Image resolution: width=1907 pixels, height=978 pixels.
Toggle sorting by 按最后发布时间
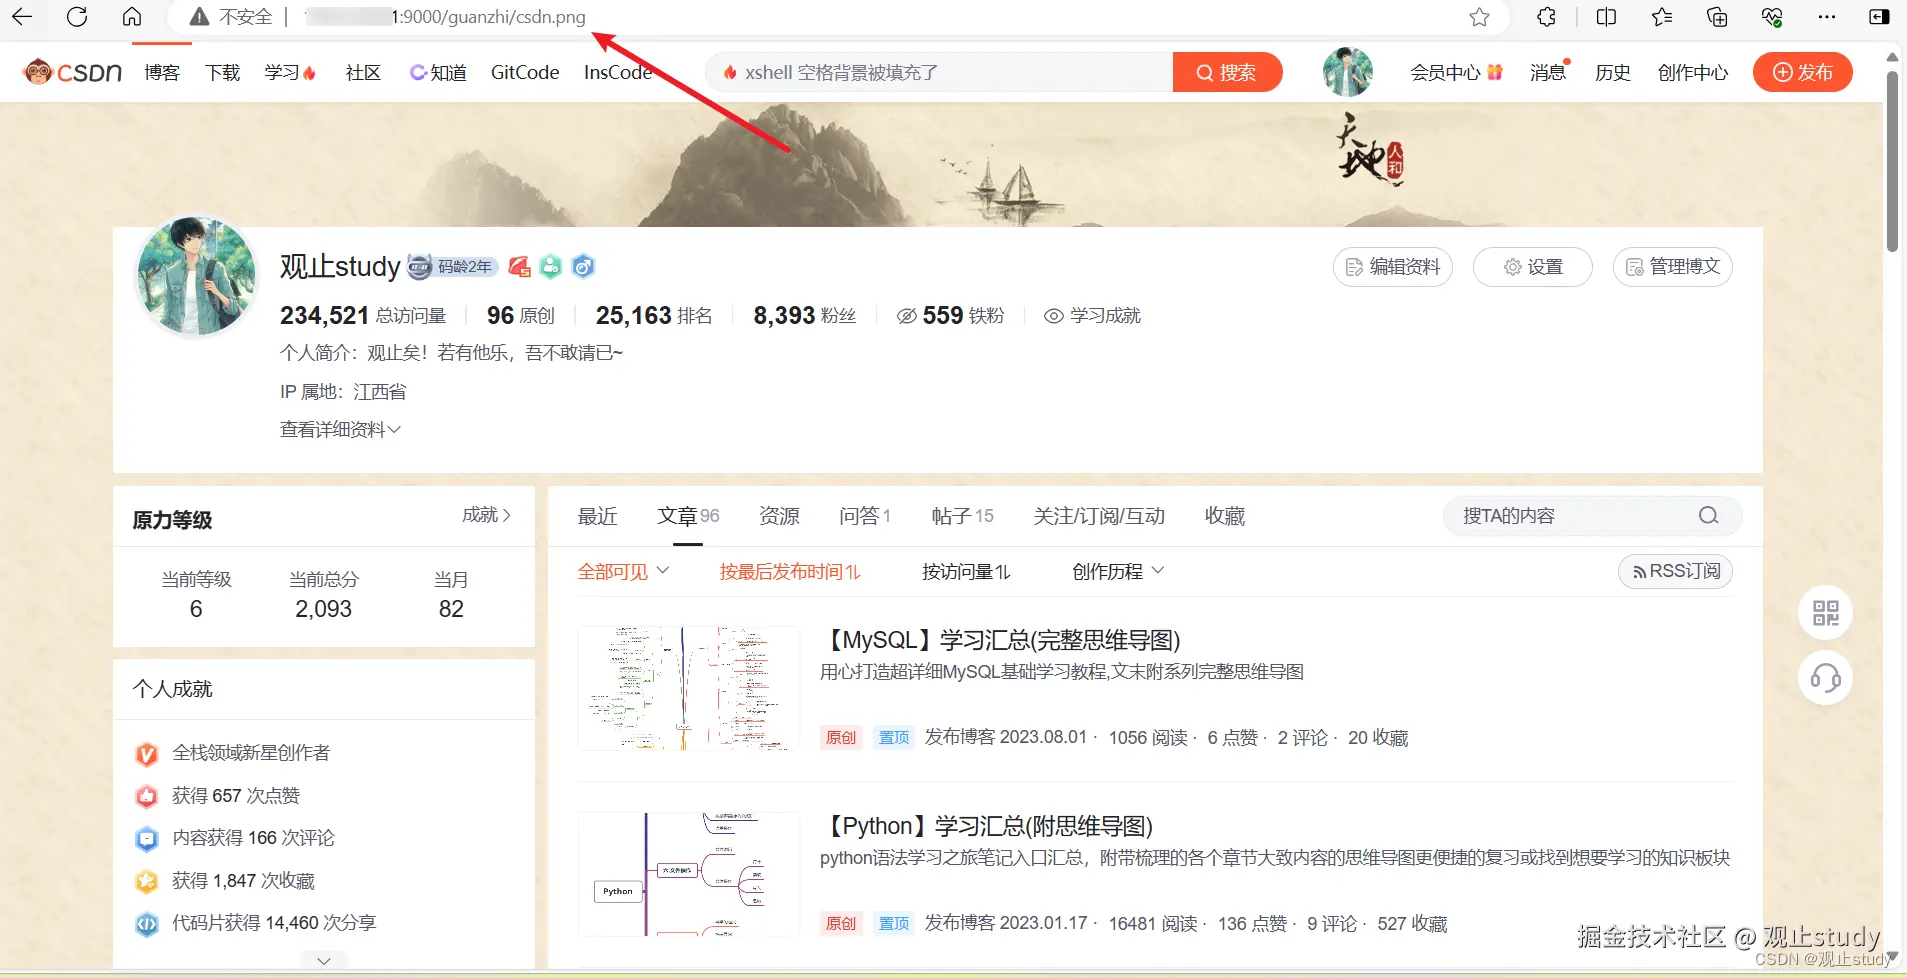click(789, 571)
